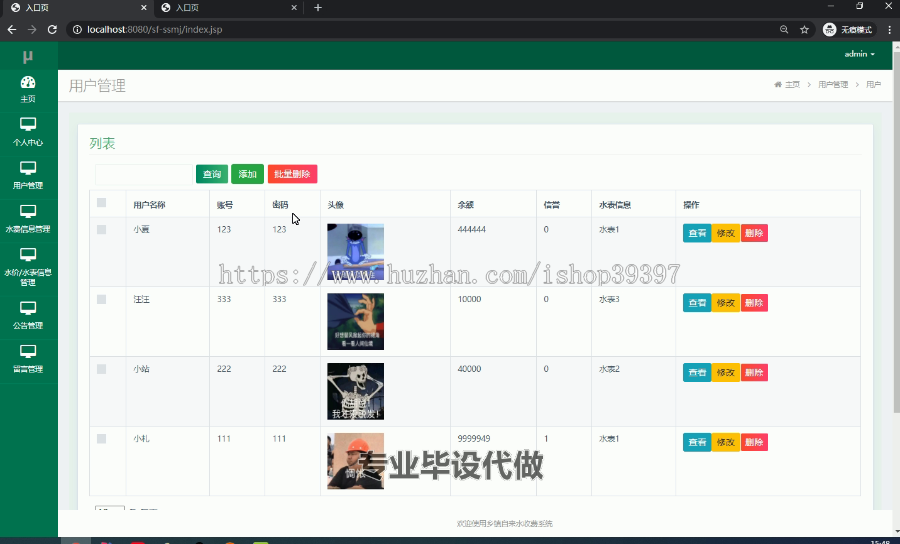Screen dimensions: 900x544
Task: Click the green 查询 search button
Action: 212,174
